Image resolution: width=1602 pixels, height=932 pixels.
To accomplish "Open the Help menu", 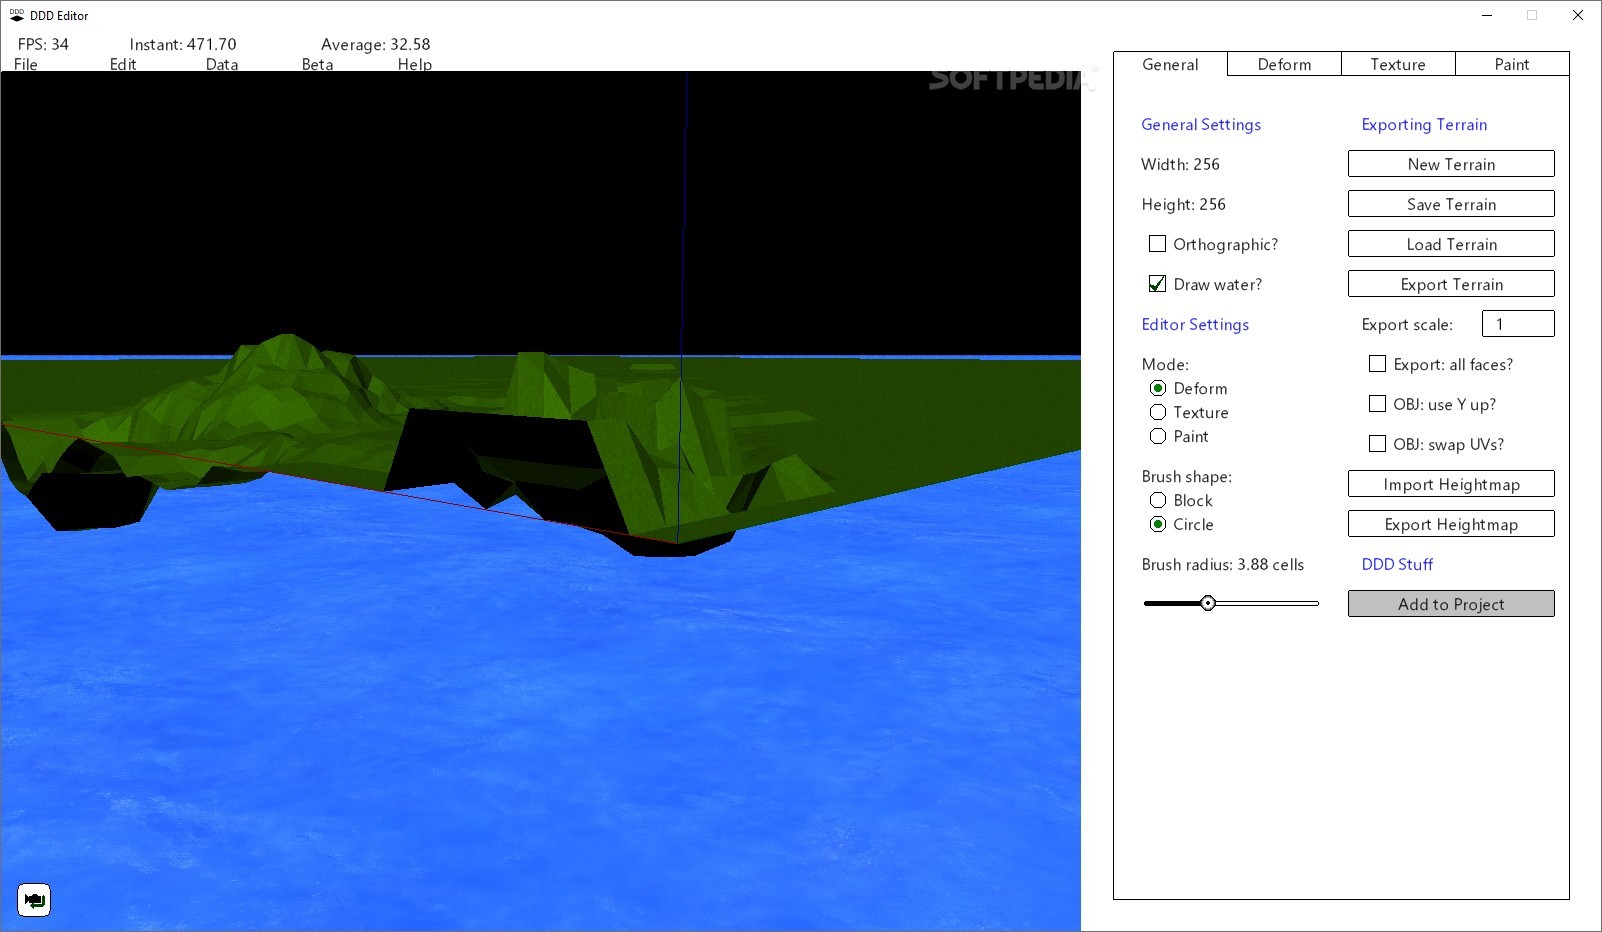I will point(415,64).
